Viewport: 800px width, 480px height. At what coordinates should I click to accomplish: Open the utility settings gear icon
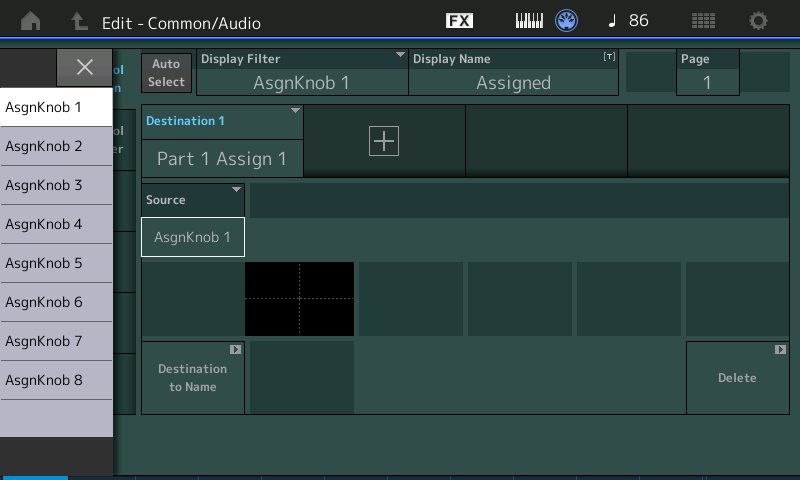[x=759, y=21]
